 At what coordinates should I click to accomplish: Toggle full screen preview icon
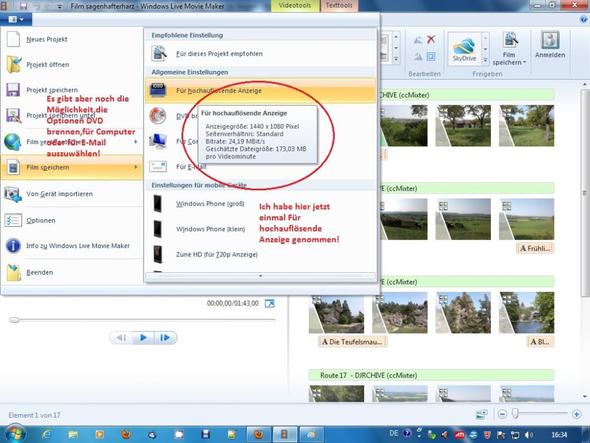tap(270, 303)
